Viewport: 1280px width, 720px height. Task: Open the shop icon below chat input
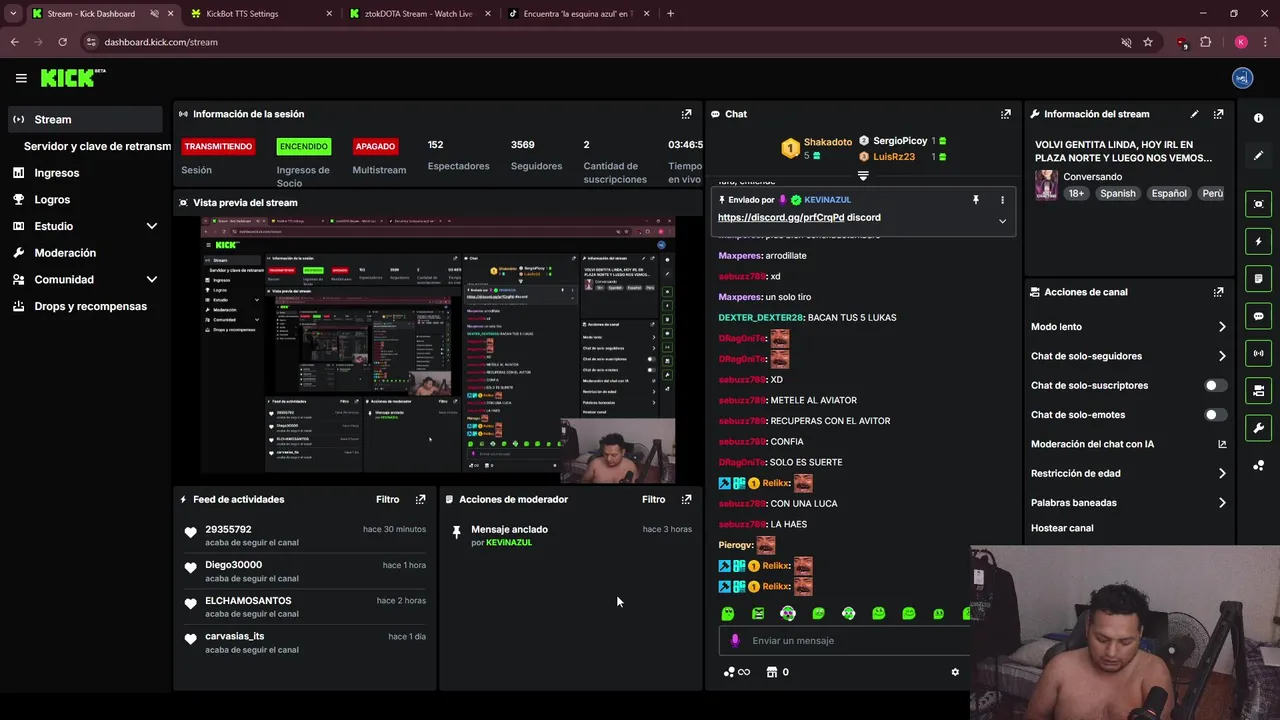click(771, 672)
